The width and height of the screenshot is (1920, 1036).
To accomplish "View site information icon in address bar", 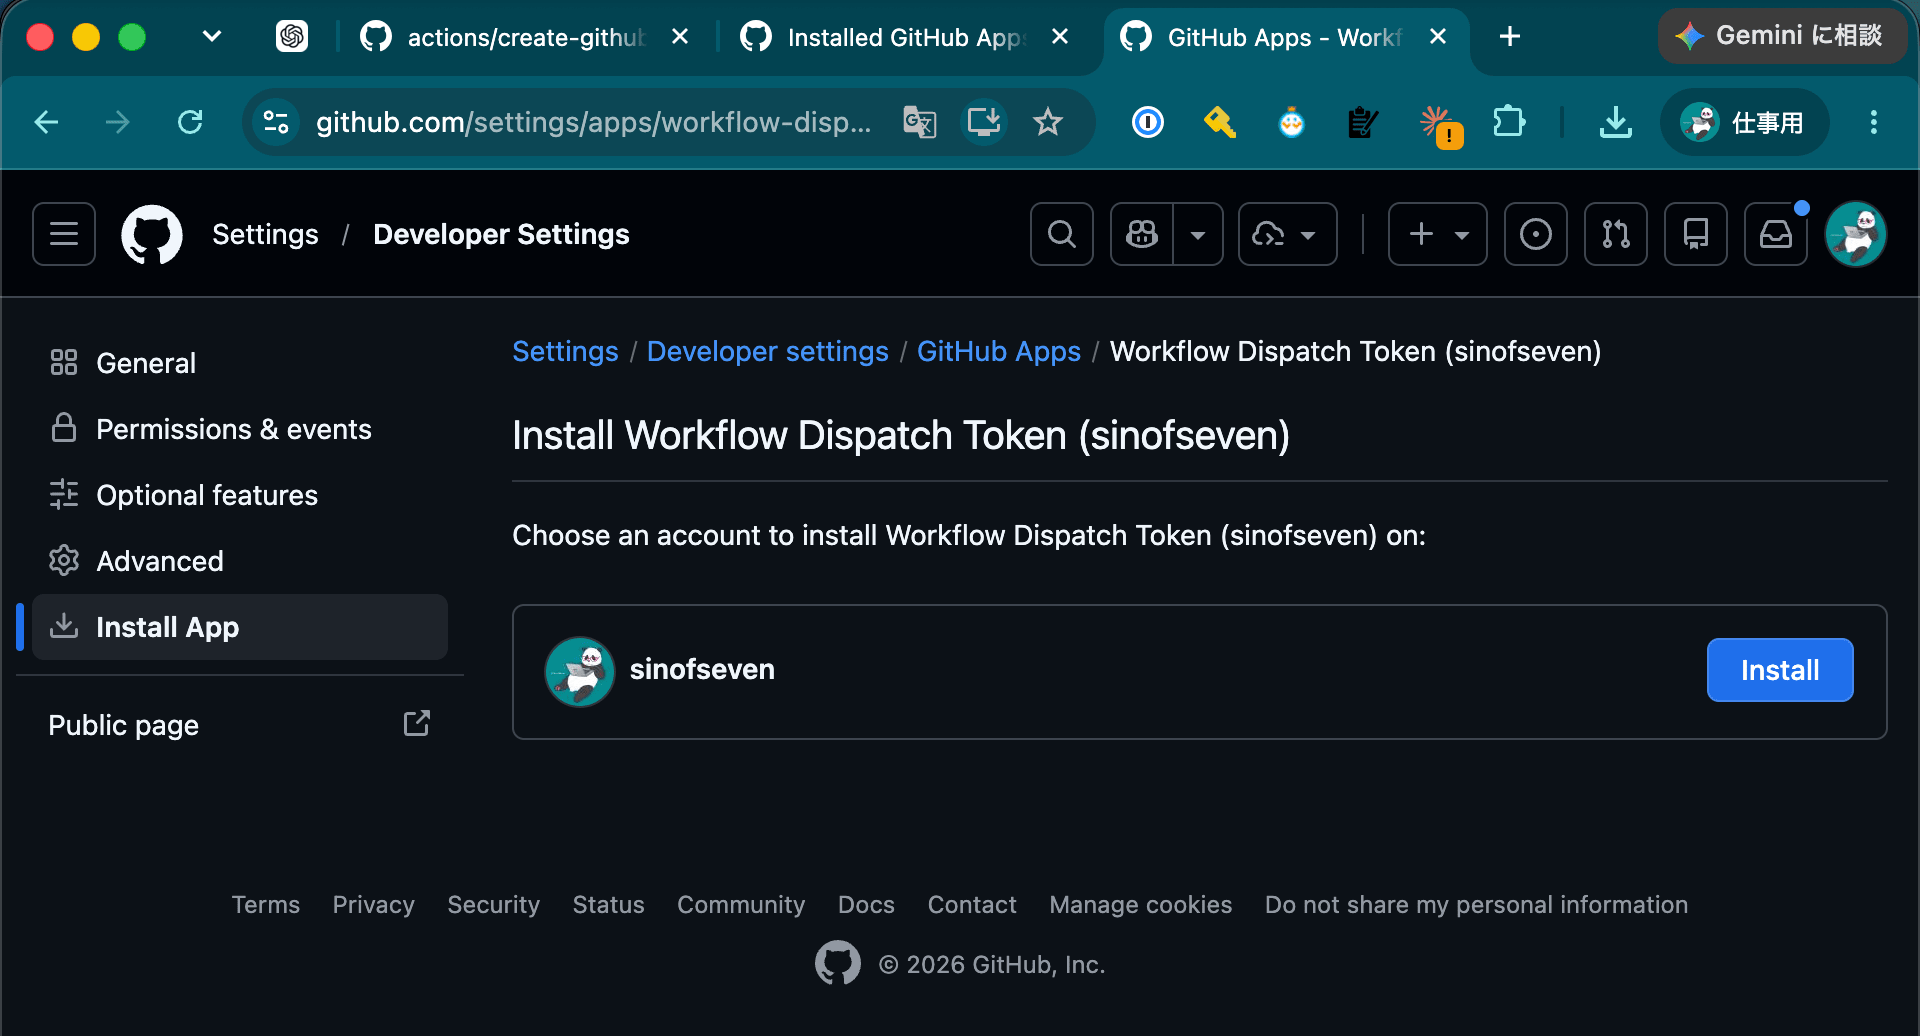I will coord(276,122).
